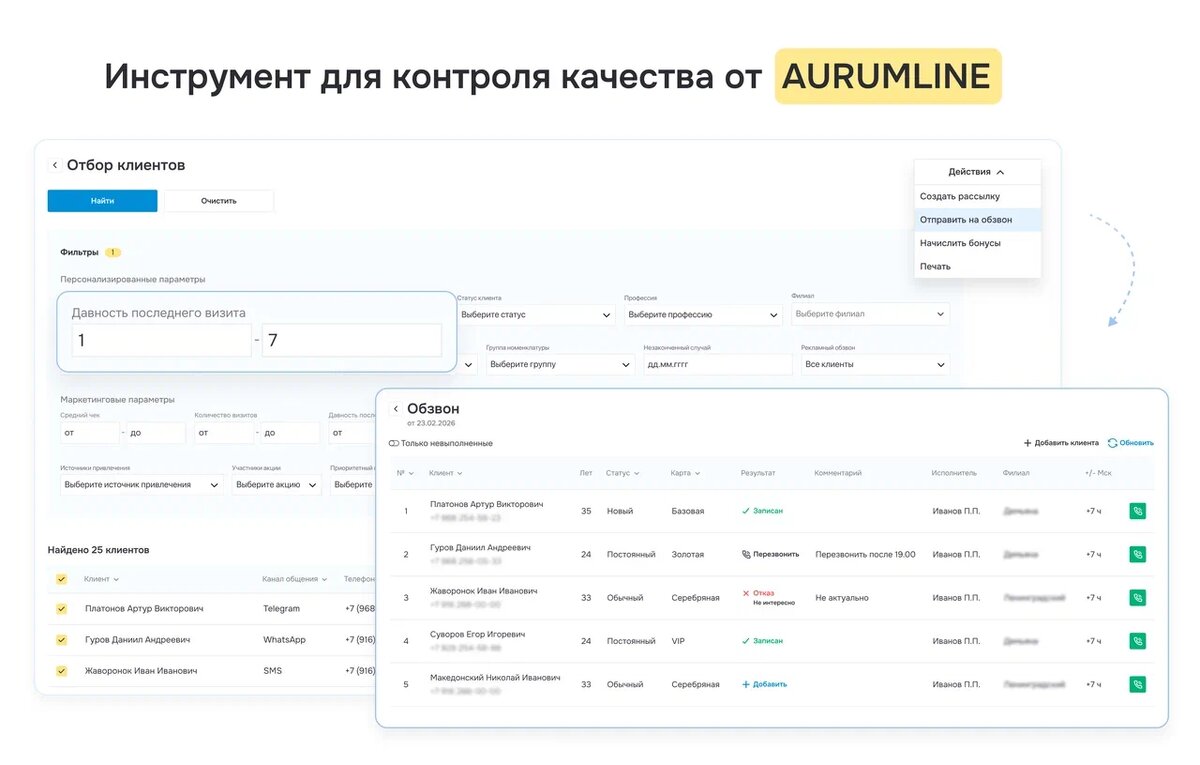Toggle select-all checkbox in client list header
The height and width of the screenshot is (765, 1200).
click(x=62, y=579)
